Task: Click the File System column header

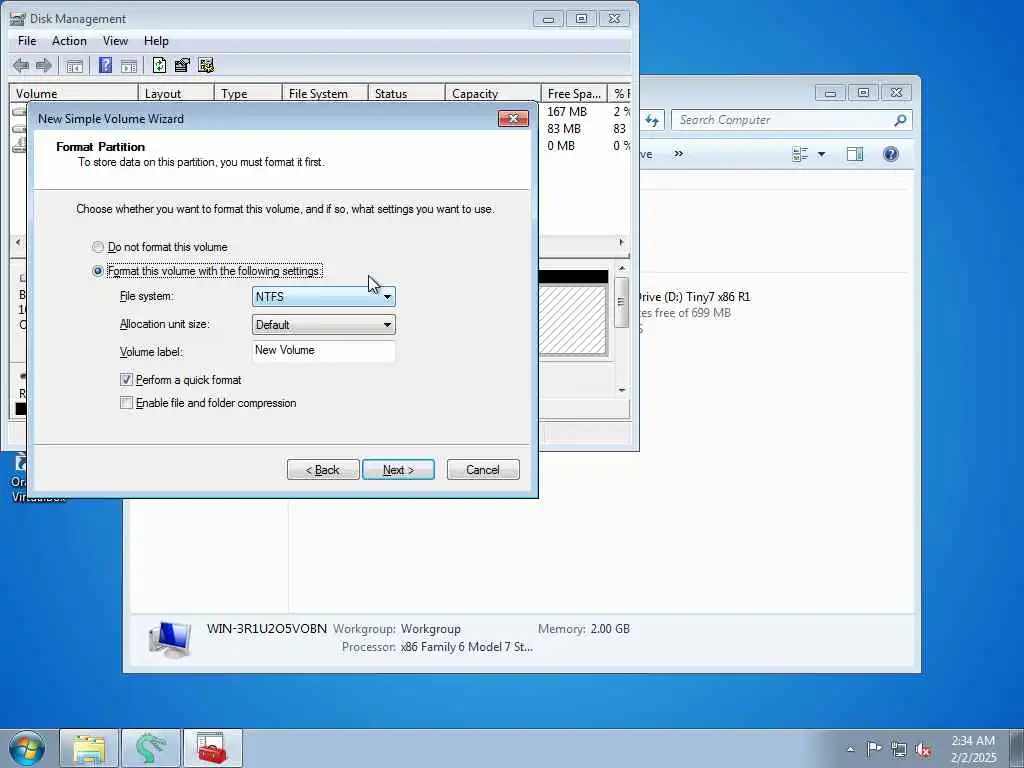Action: click(325, 93)
